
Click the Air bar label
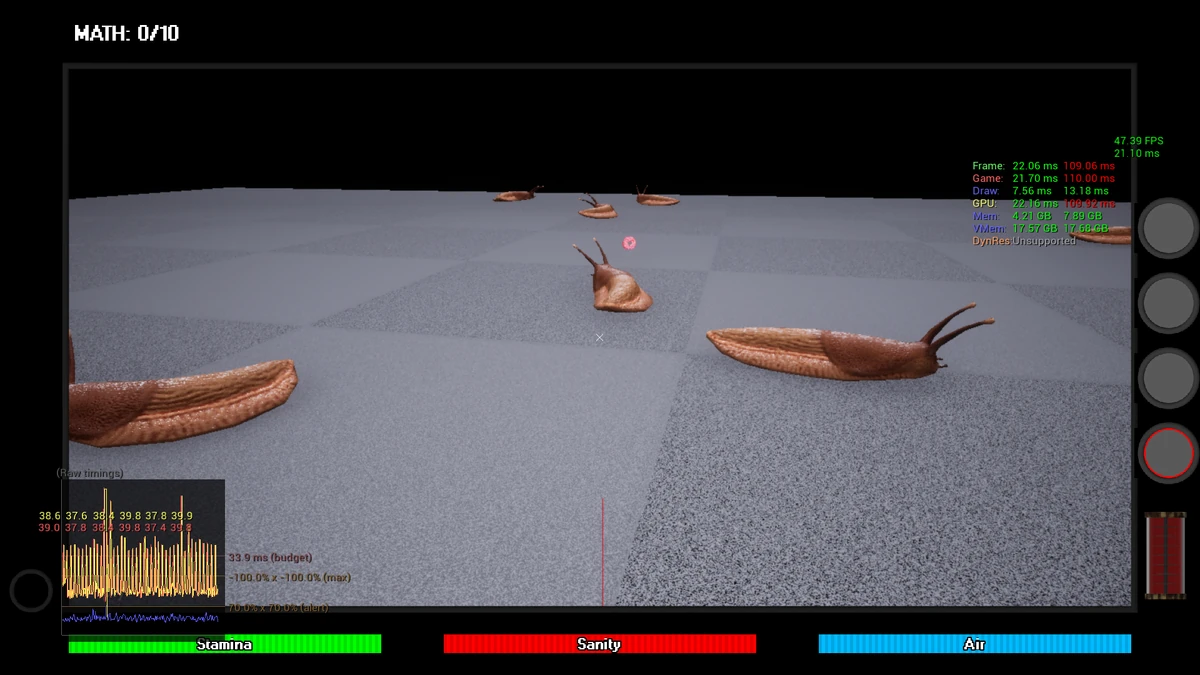tap(974, 645)
